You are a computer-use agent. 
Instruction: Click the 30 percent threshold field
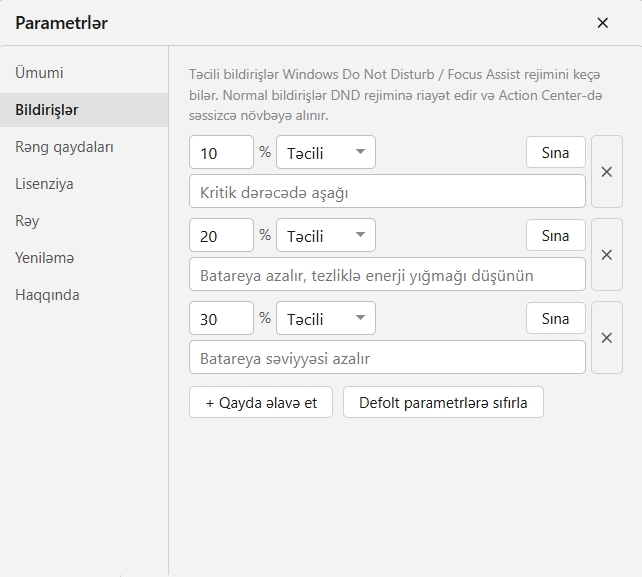[222, 318]
